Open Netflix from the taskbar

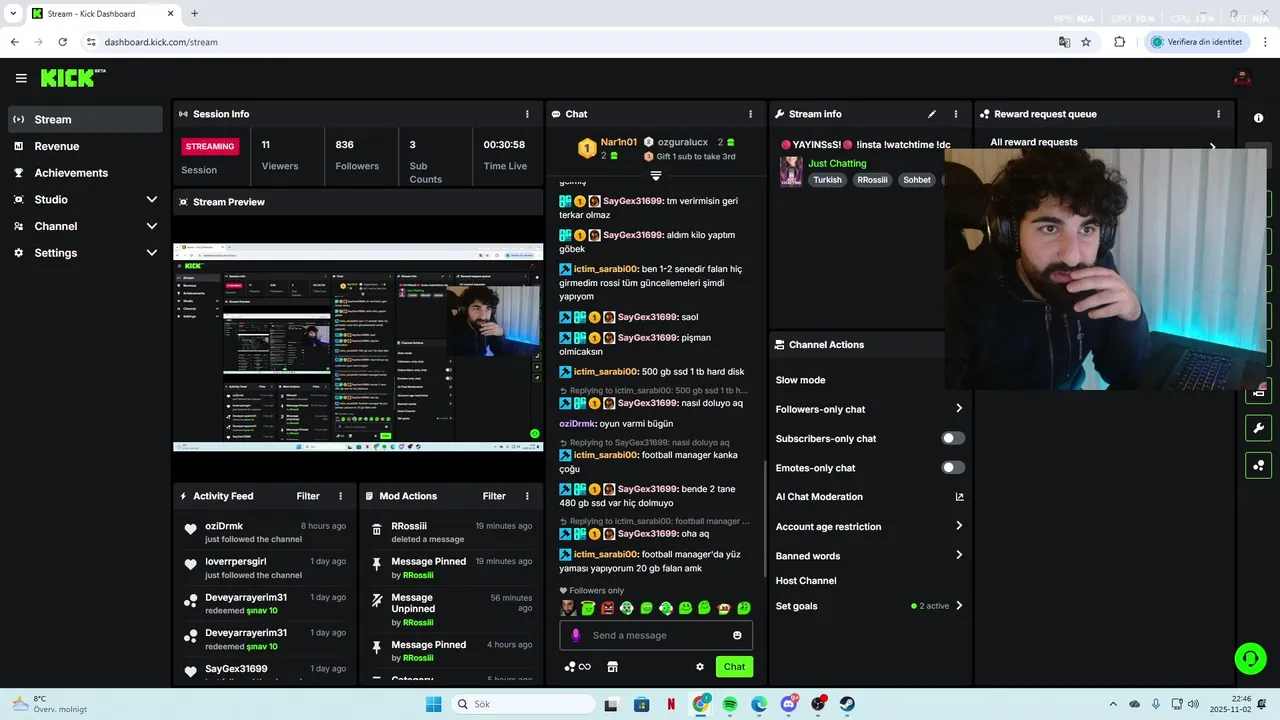coord(671,704)
